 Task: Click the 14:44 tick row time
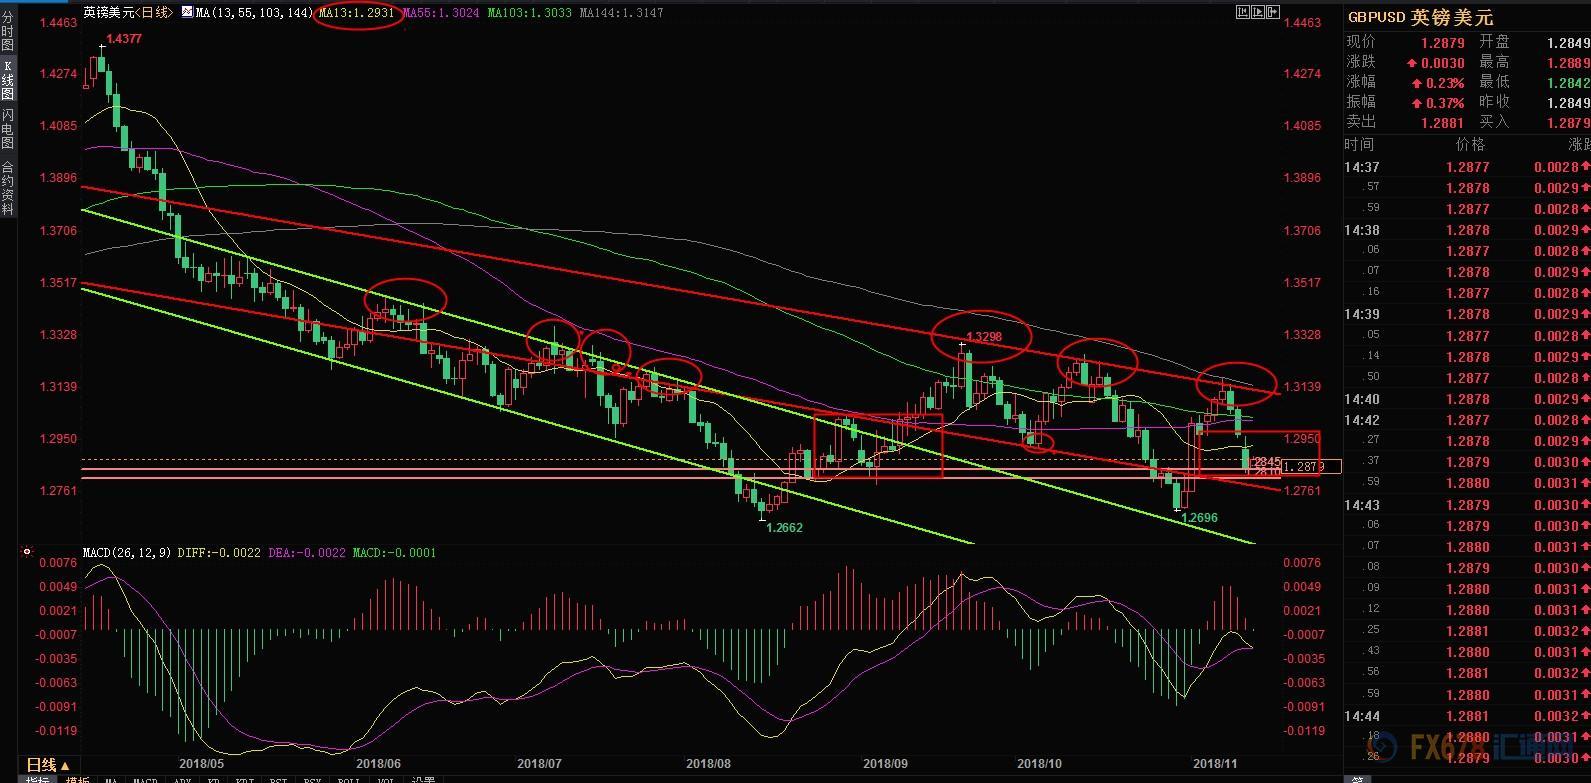click(x=1362, y=716)
